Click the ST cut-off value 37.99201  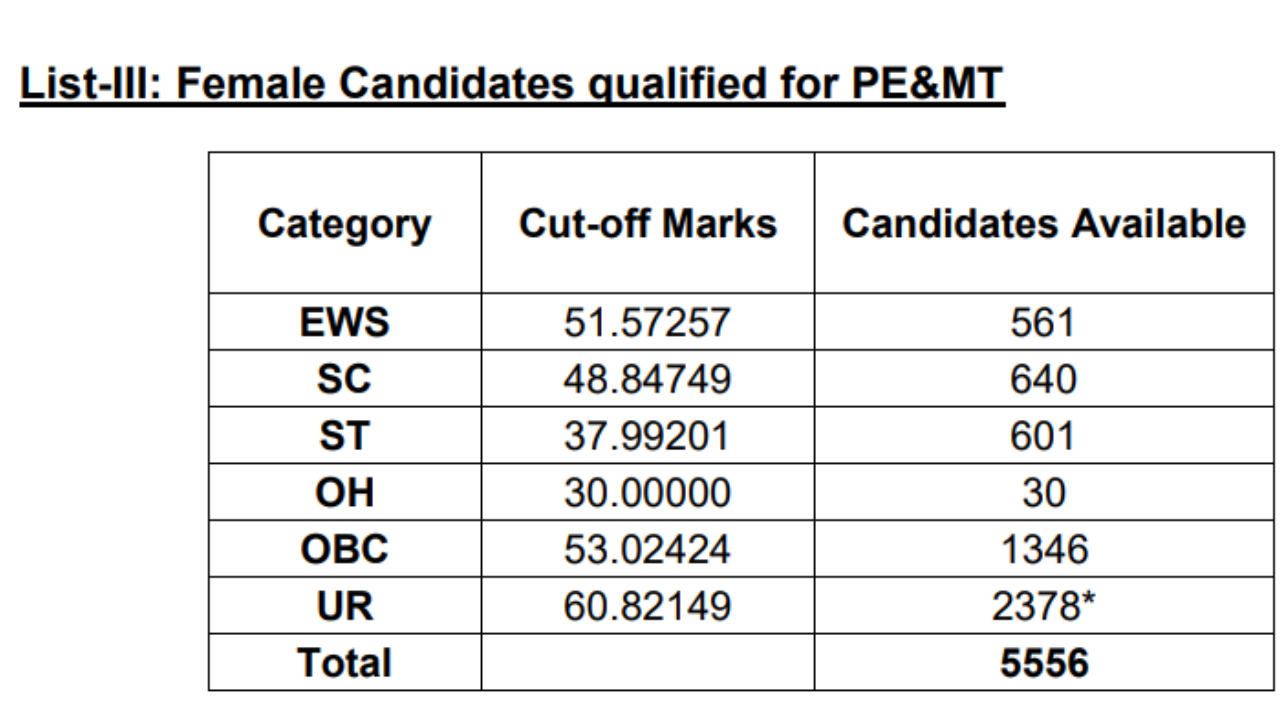[647, 436]
